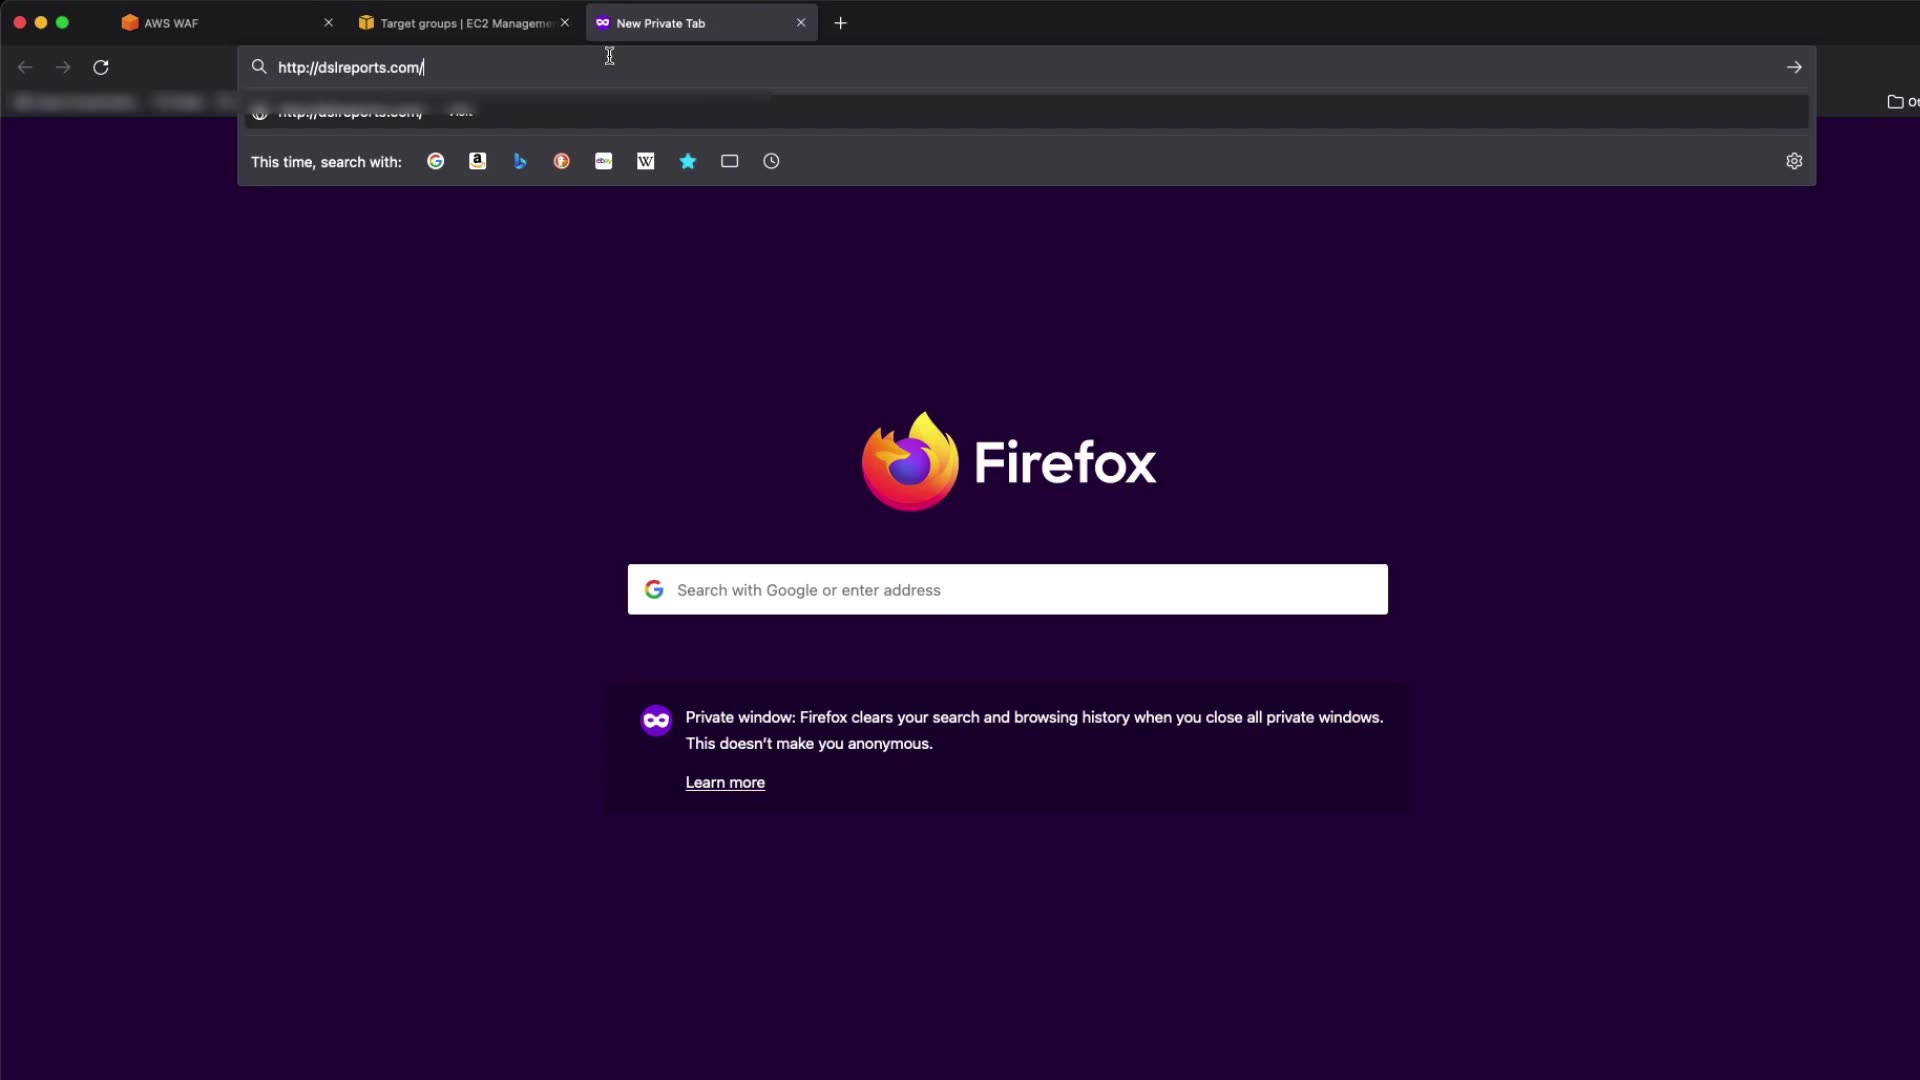
Task: Search with Wikipedia icon
Action: [646, 161]
